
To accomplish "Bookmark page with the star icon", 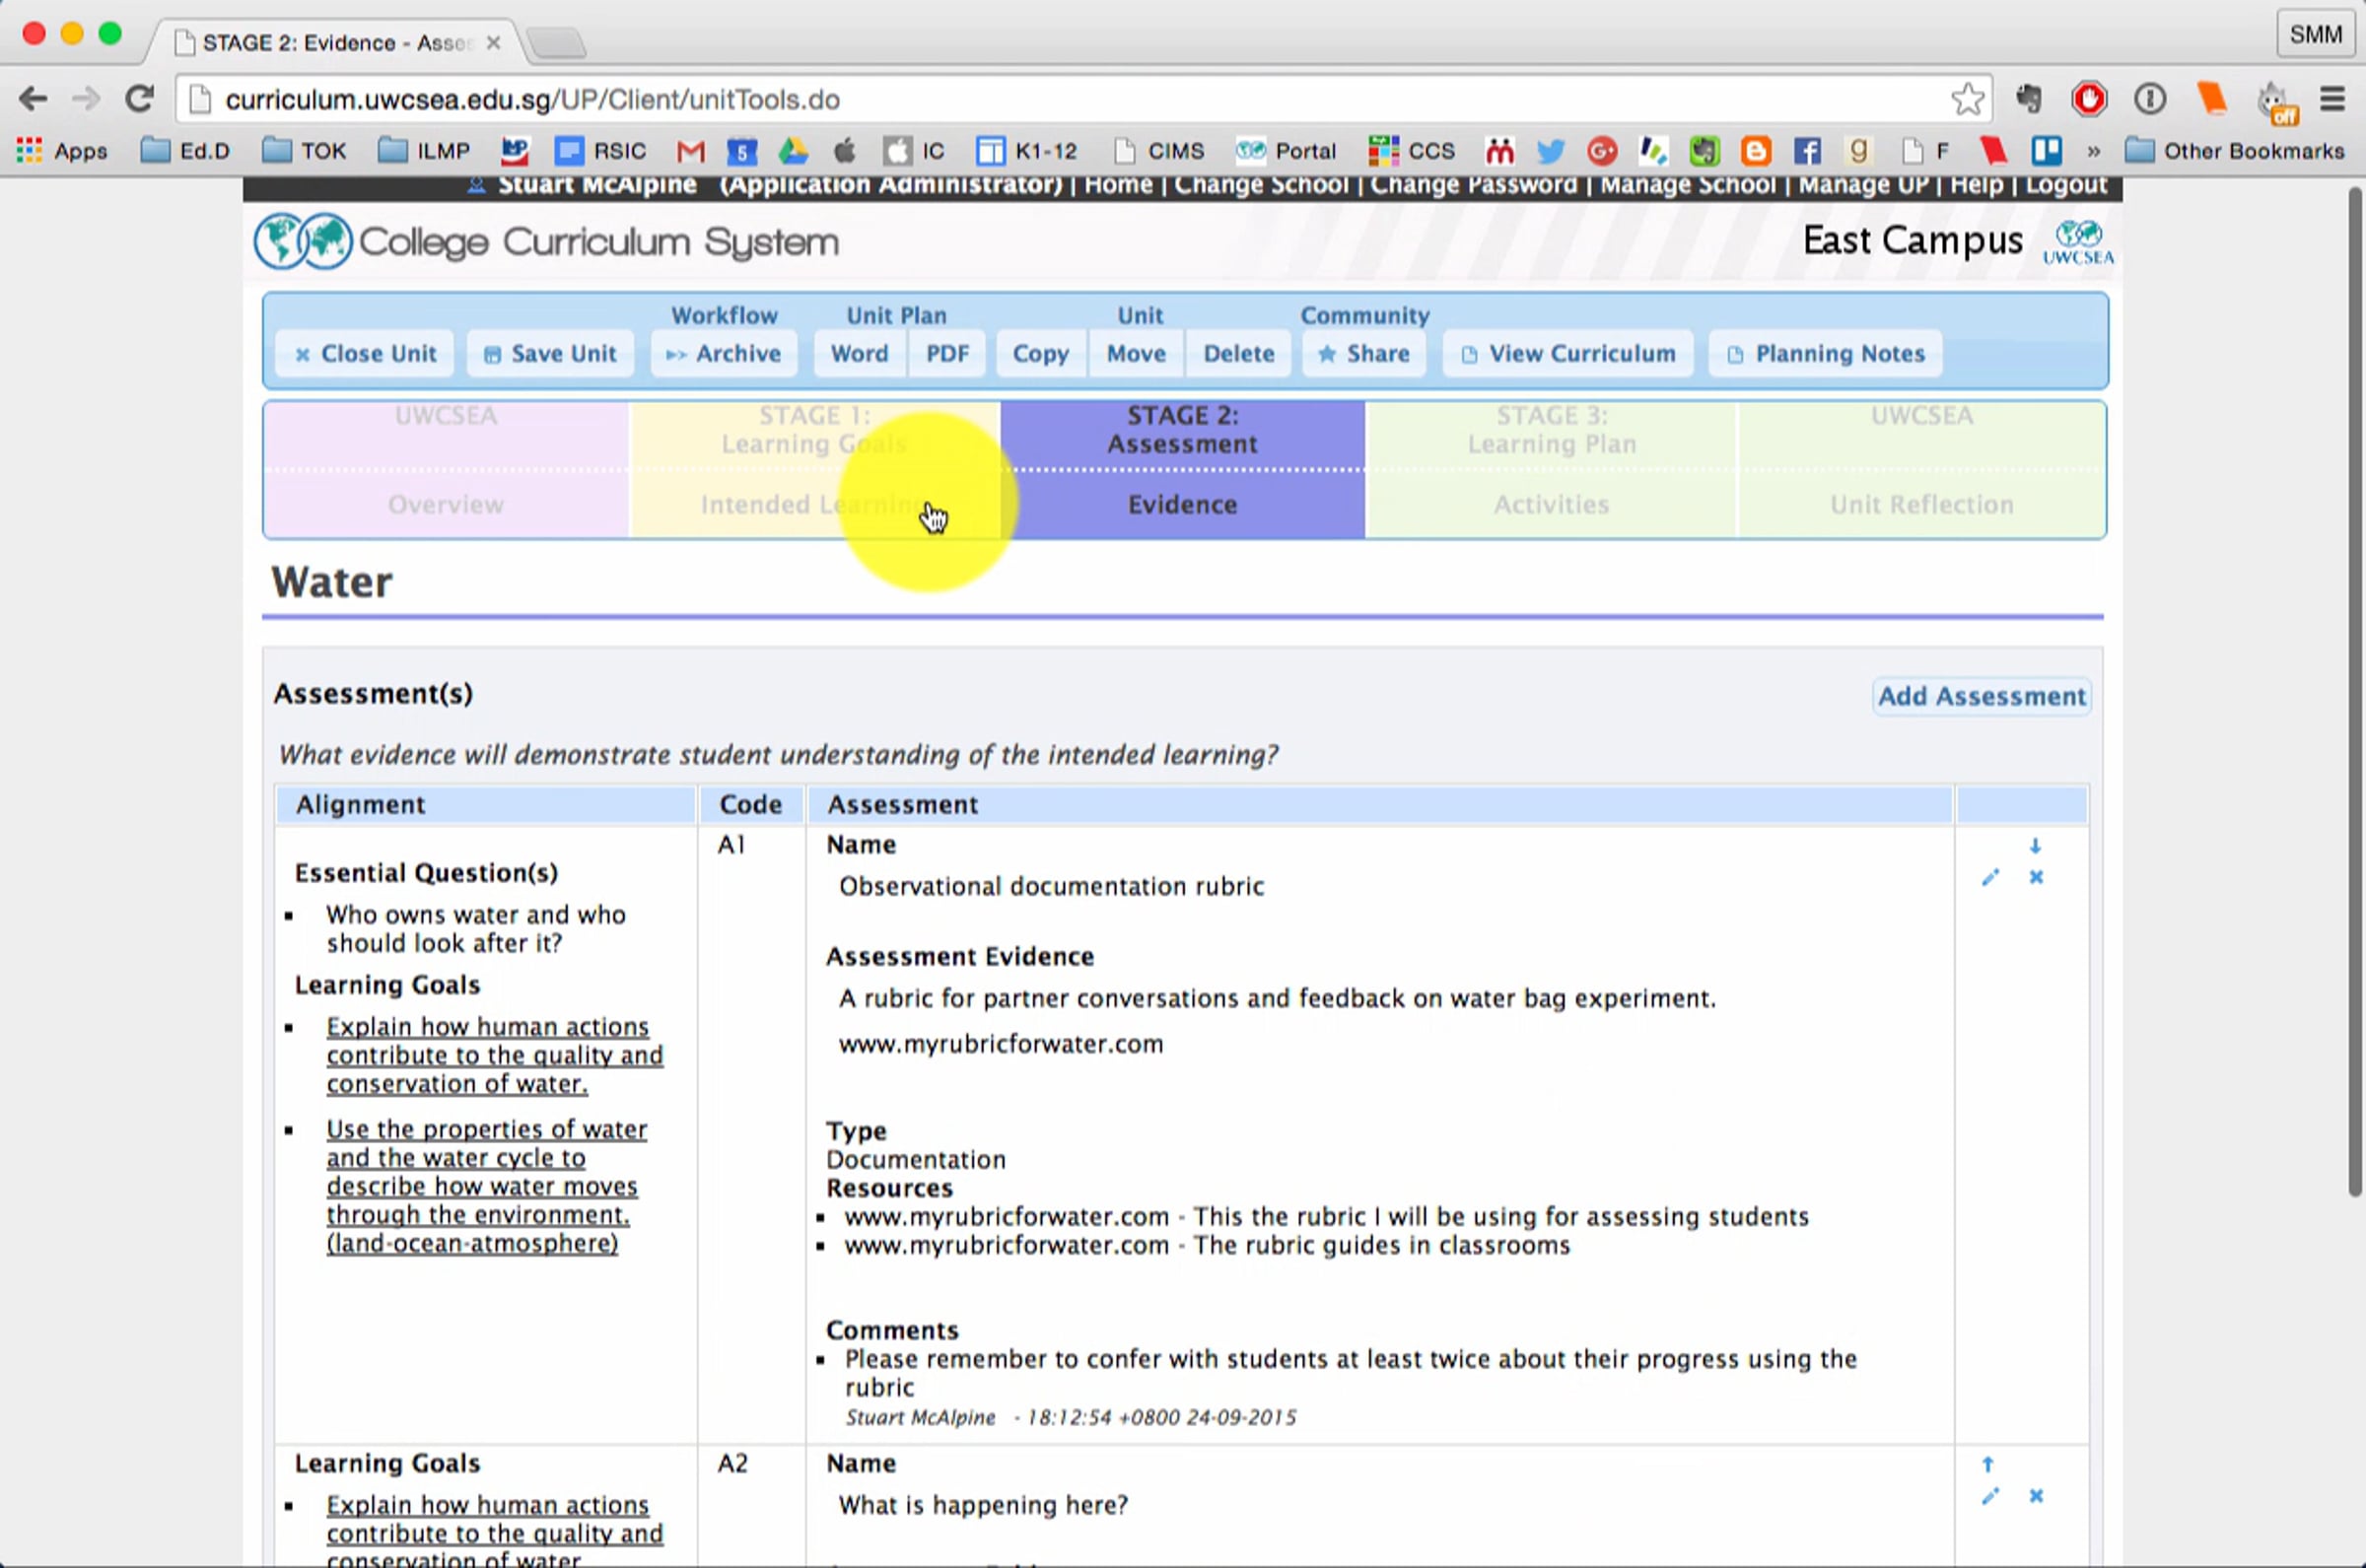I will click(1967, 99).
